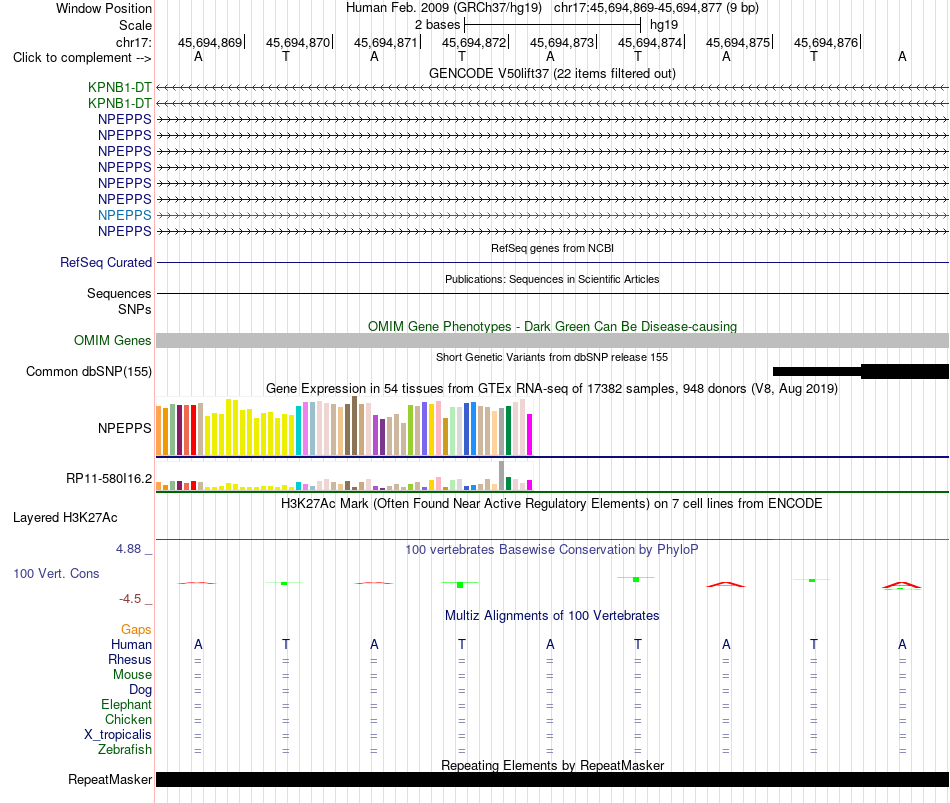The width and height of the screenshot is (950, 803).
Task: Click the 'RefSeq genes from NCBI' title
Action: (552, 248)
